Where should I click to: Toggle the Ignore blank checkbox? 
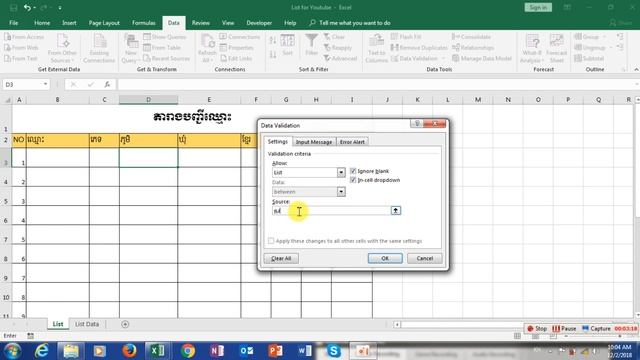coord(353,171)
